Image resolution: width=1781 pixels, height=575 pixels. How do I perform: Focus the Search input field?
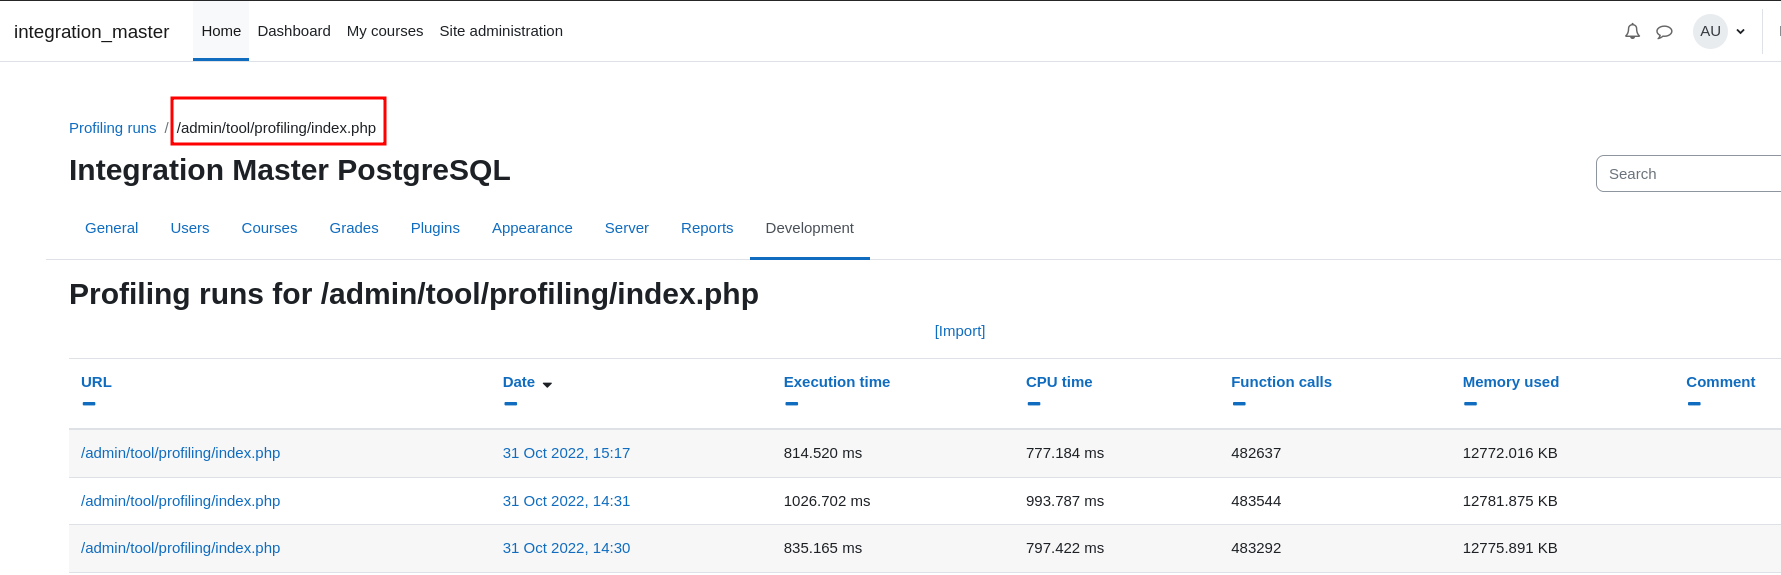(x=1688, y=174)
